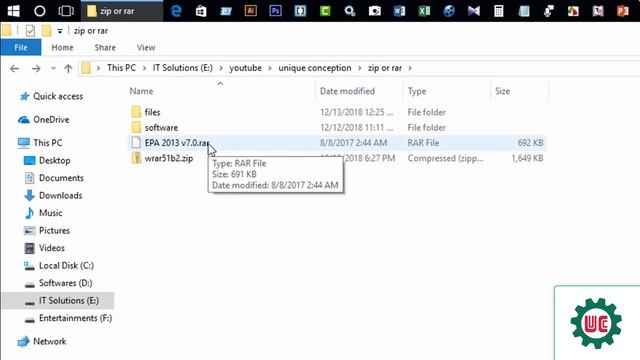Select the software folder
Viewport: 640px width, 360px height.
point(161,128)
